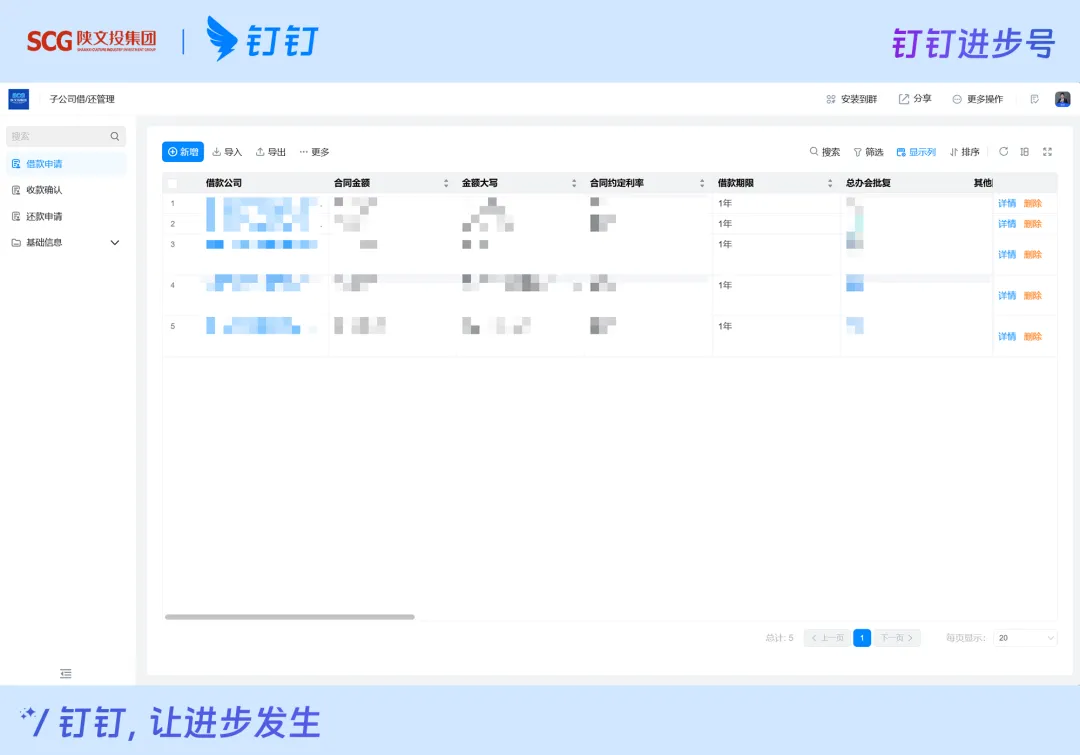
Task: Click 删除 for row 1
Action: pyautogui.click(x=1032, y=203)
